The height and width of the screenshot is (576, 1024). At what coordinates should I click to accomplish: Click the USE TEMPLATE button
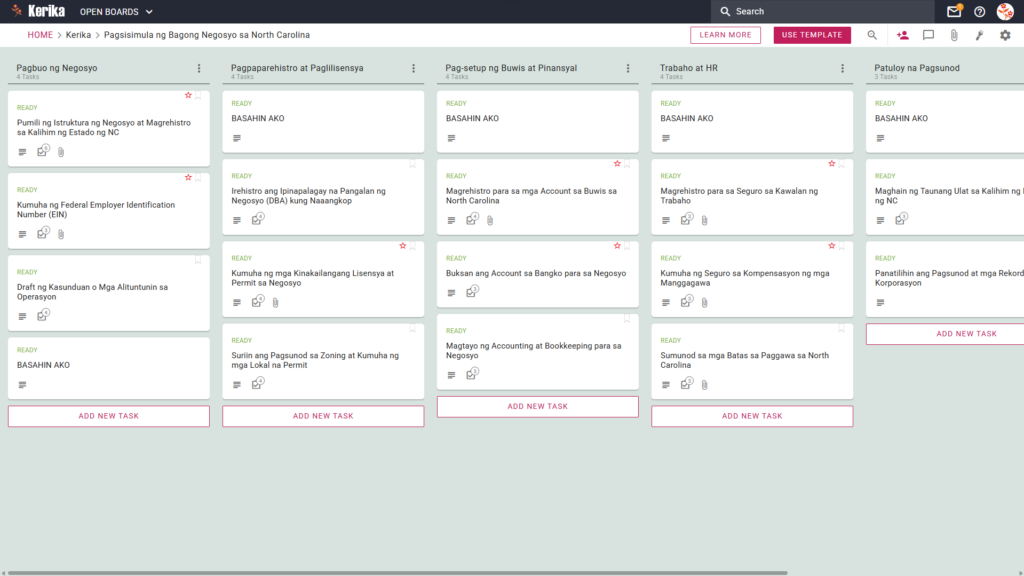pos(812,35)
